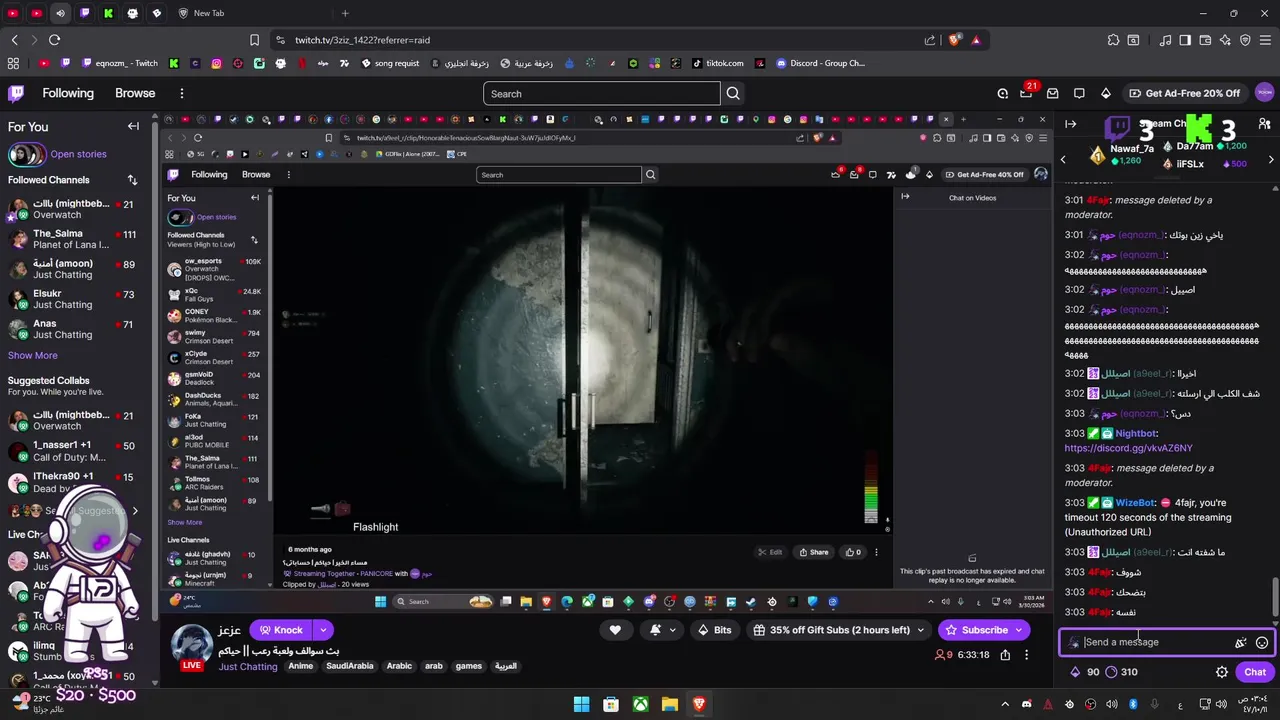
Task: Collapse the For You sidebar
Action: tap(133, 126)
